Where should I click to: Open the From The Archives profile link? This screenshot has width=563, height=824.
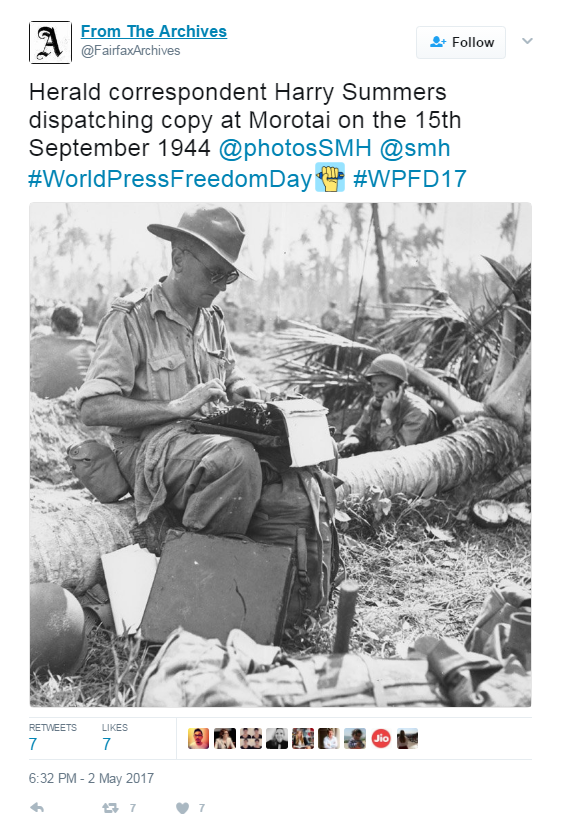pos(153,32)
